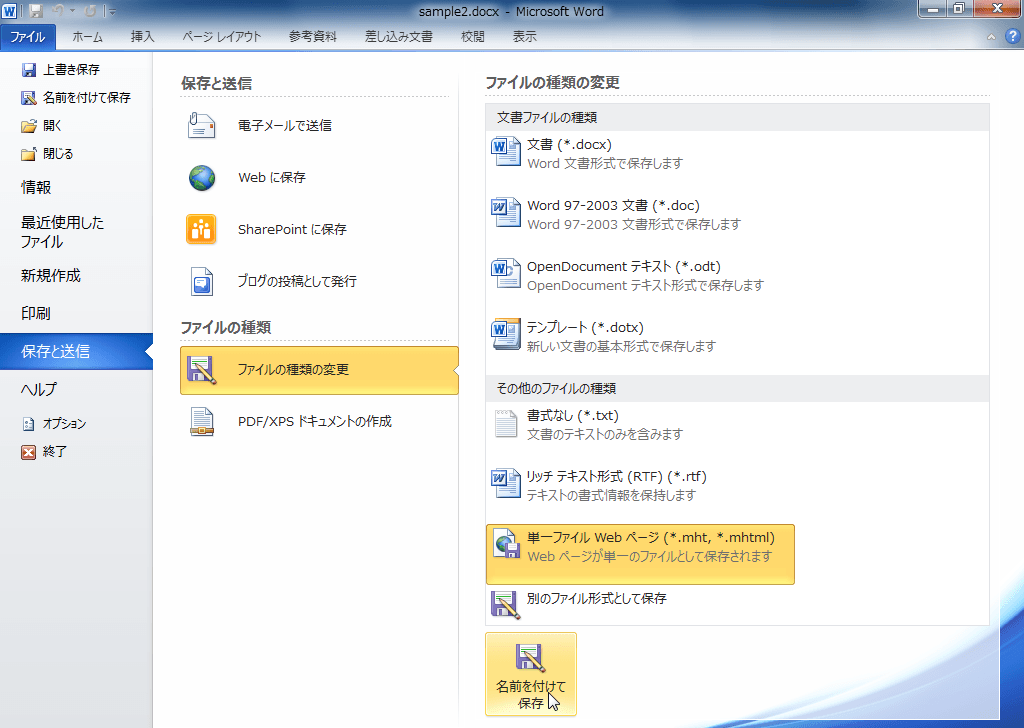Open the 新規作成 section
The width and height of the screenshot is (1024, 728).
tap(50, 276)
